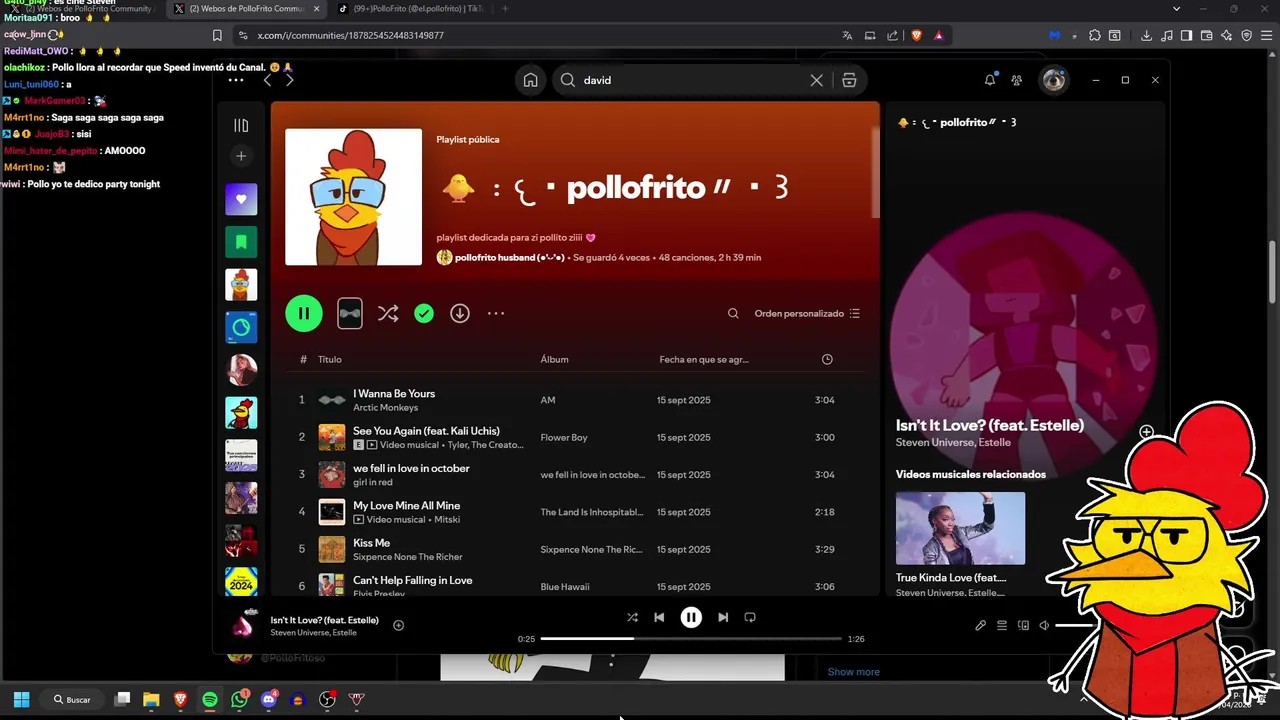Viewport: 1280px width, 720px height.
Task: Download the pollofrito playlist
Action: 460,313
